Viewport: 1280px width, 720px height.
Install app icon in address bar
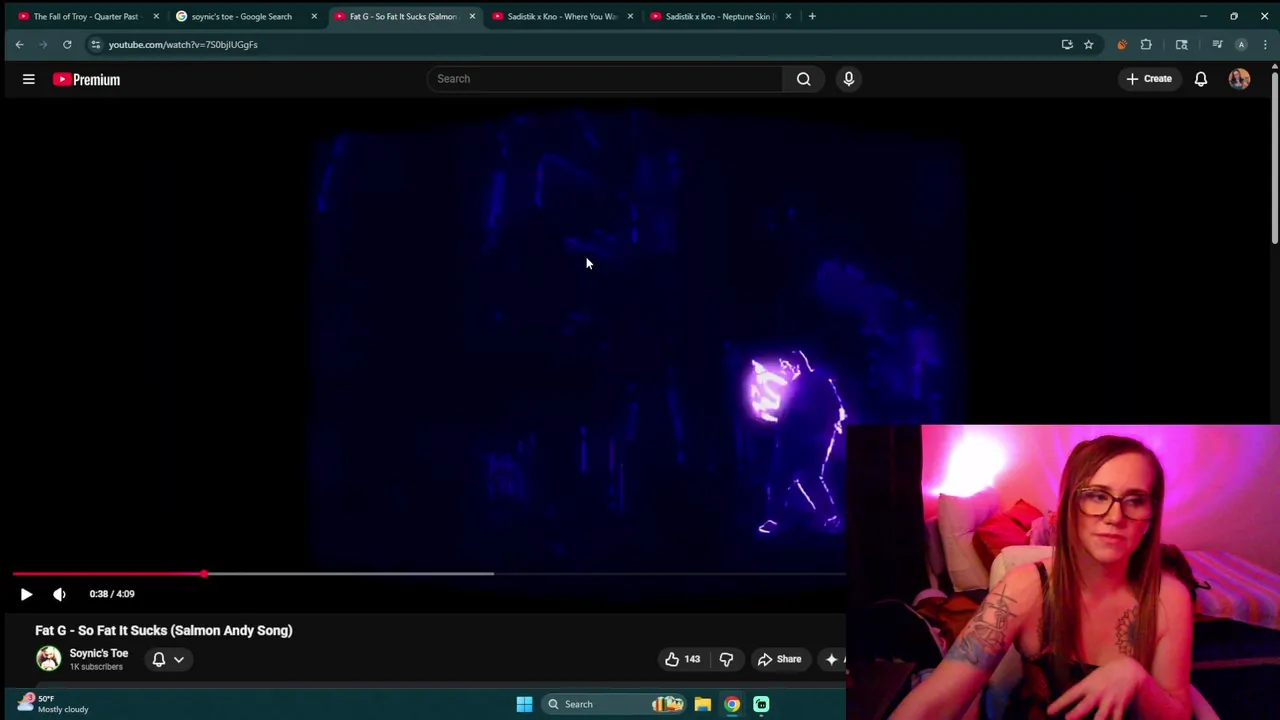click(x=1067, y=44)
